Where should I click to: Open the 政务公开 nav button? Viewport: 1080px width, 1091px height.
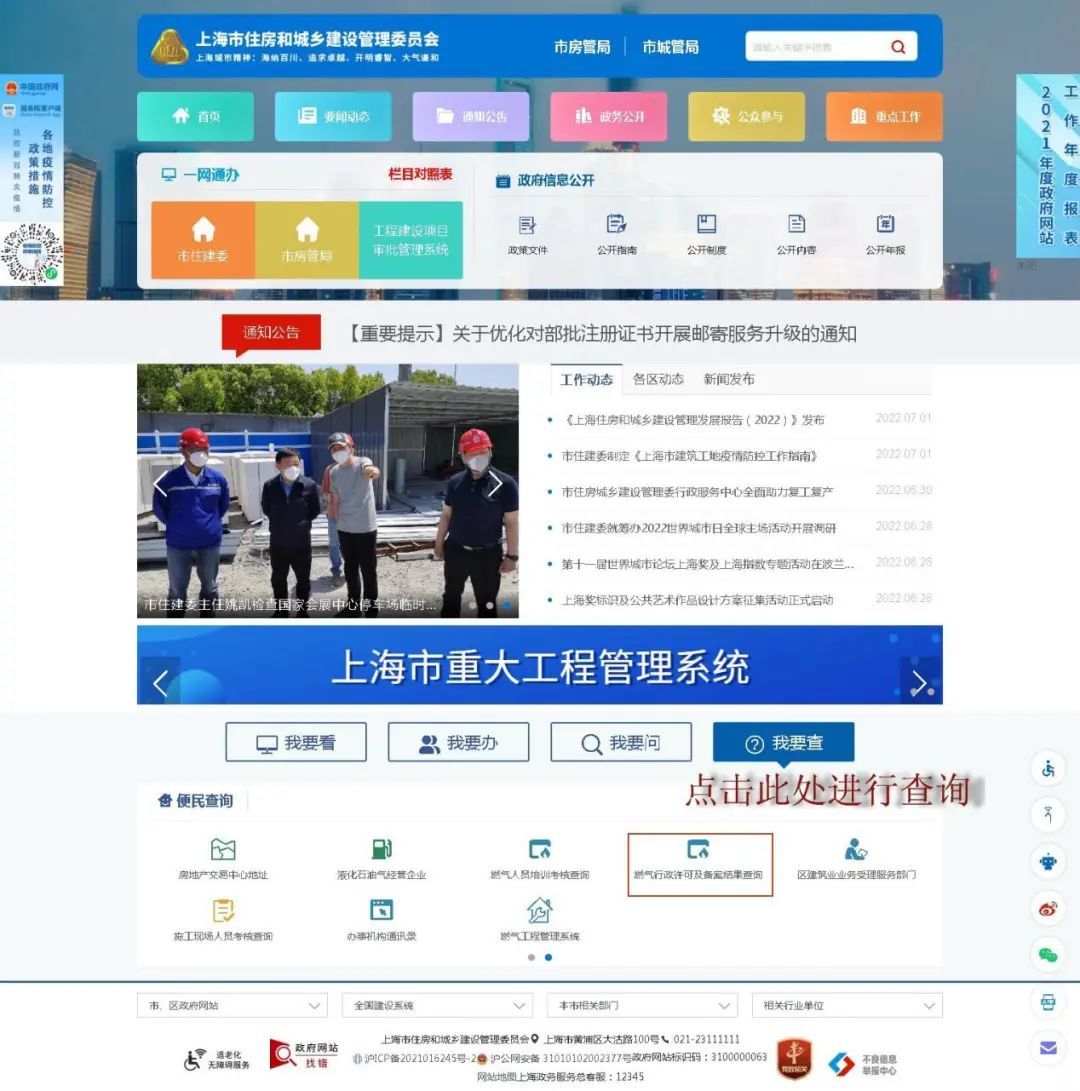[609, 116]
